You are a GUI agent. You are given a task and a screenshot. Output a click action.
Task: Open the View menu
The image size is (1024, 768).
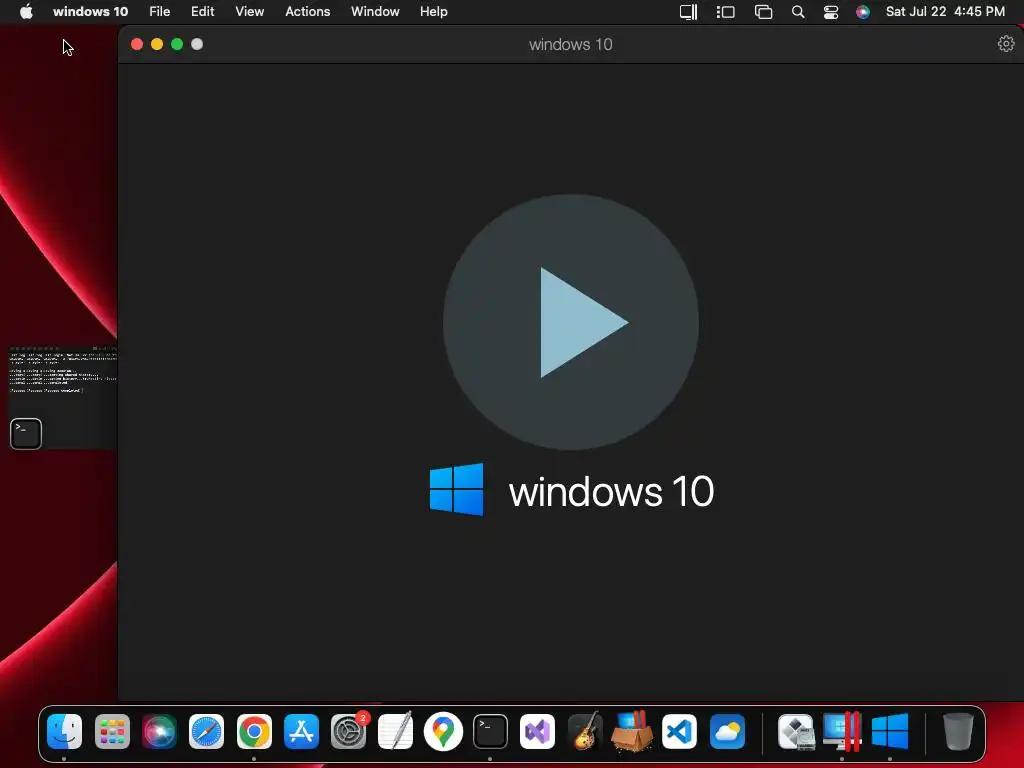[249, 12]
